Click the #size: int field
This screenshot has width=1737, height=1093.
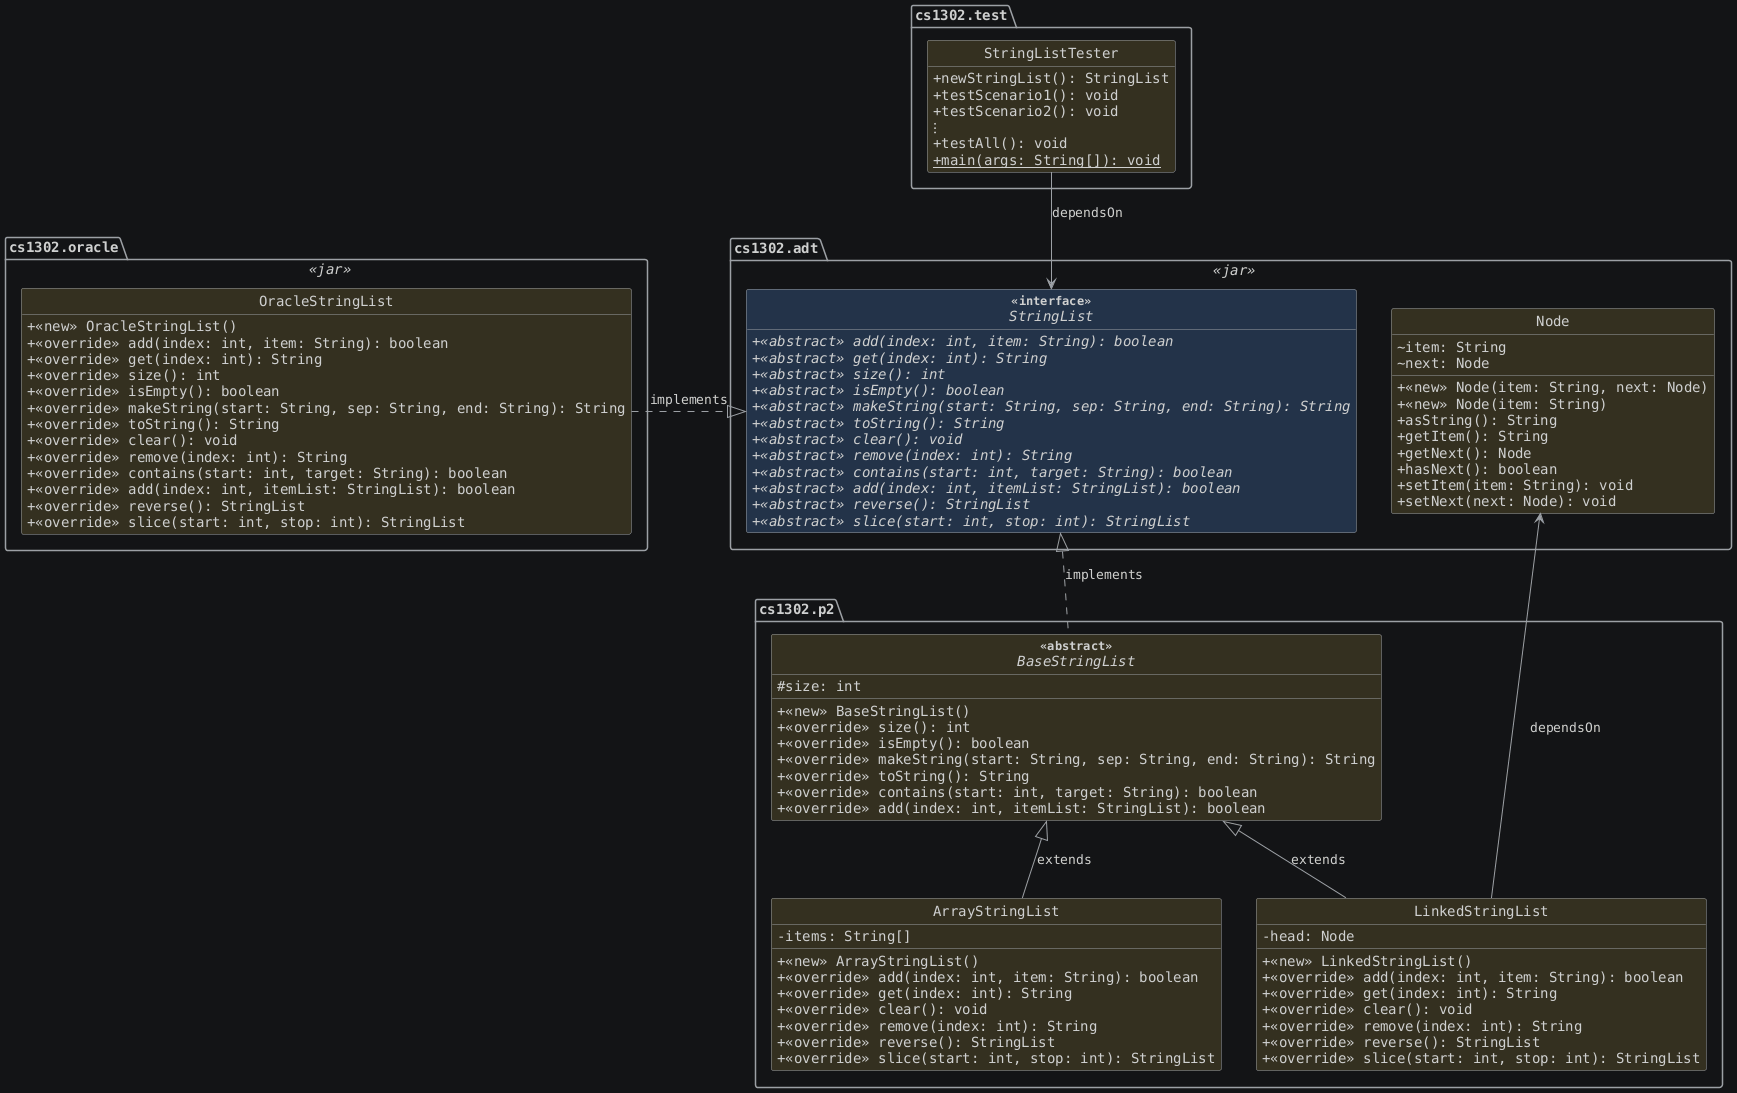819,686
